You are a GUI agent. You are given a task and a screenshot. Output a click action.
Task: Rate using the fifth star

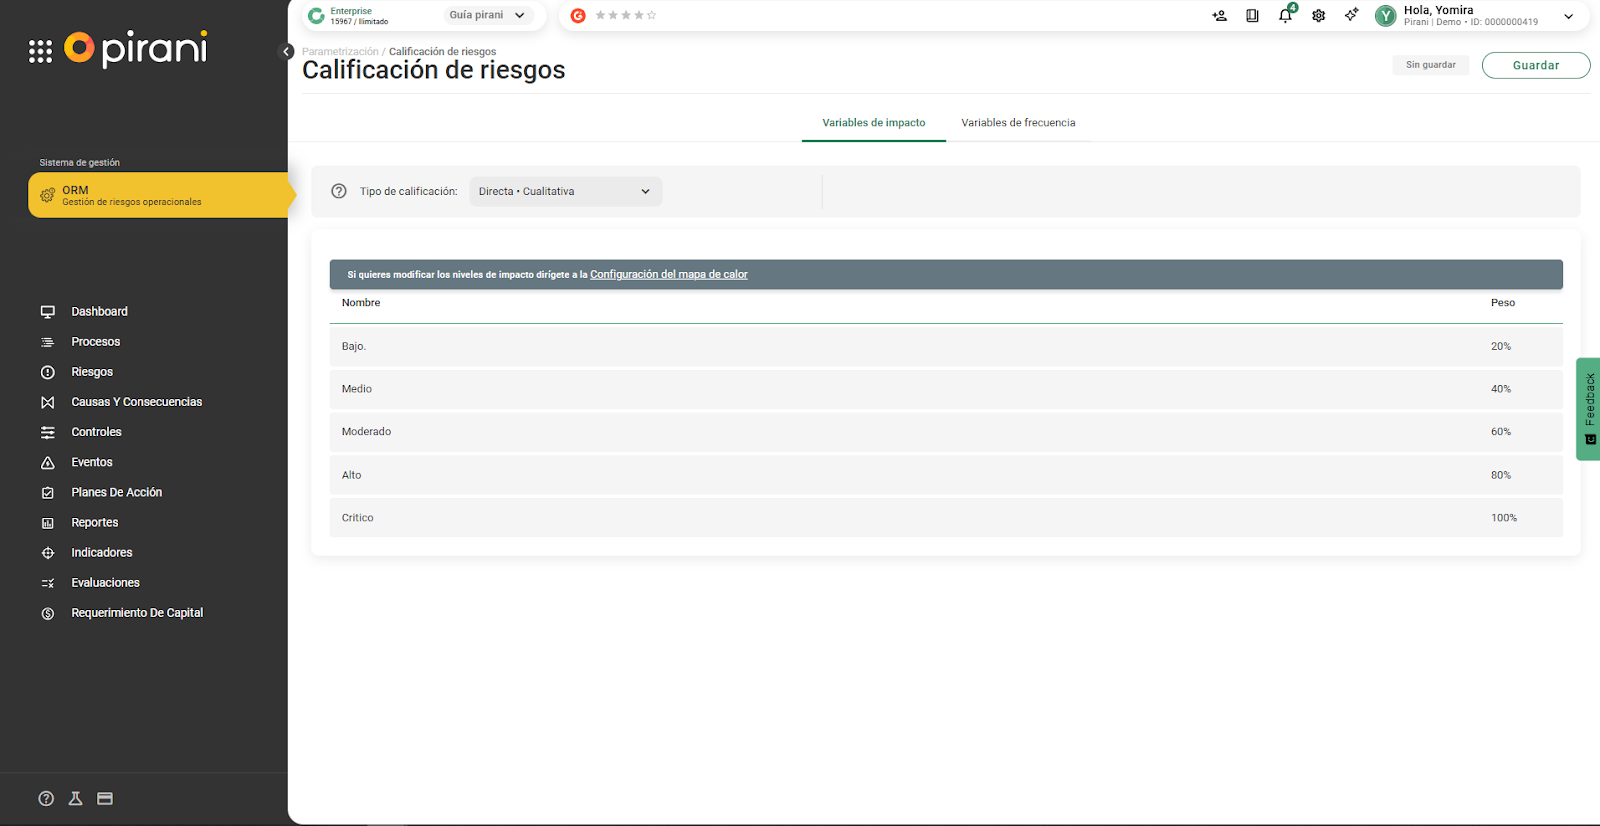(652, 15)
